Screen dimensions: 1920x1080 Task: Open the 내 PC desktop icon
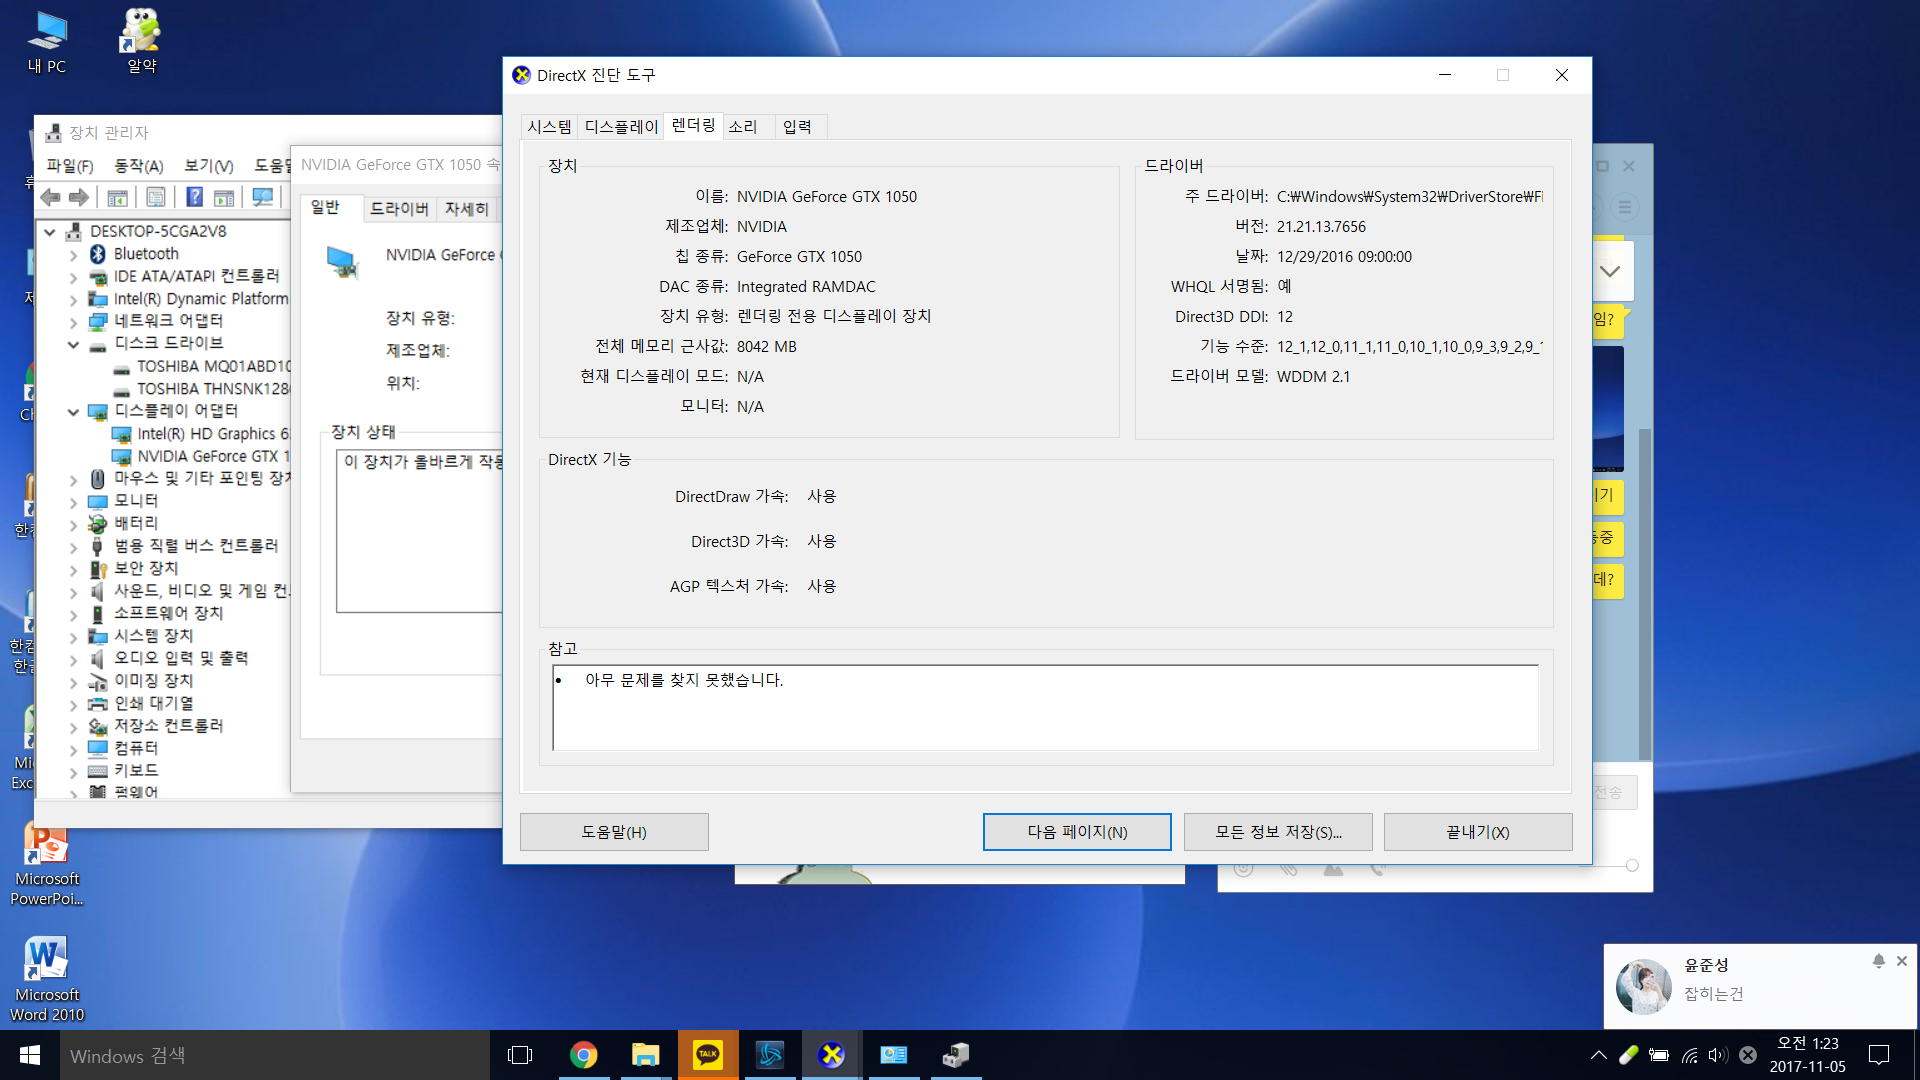47,42
